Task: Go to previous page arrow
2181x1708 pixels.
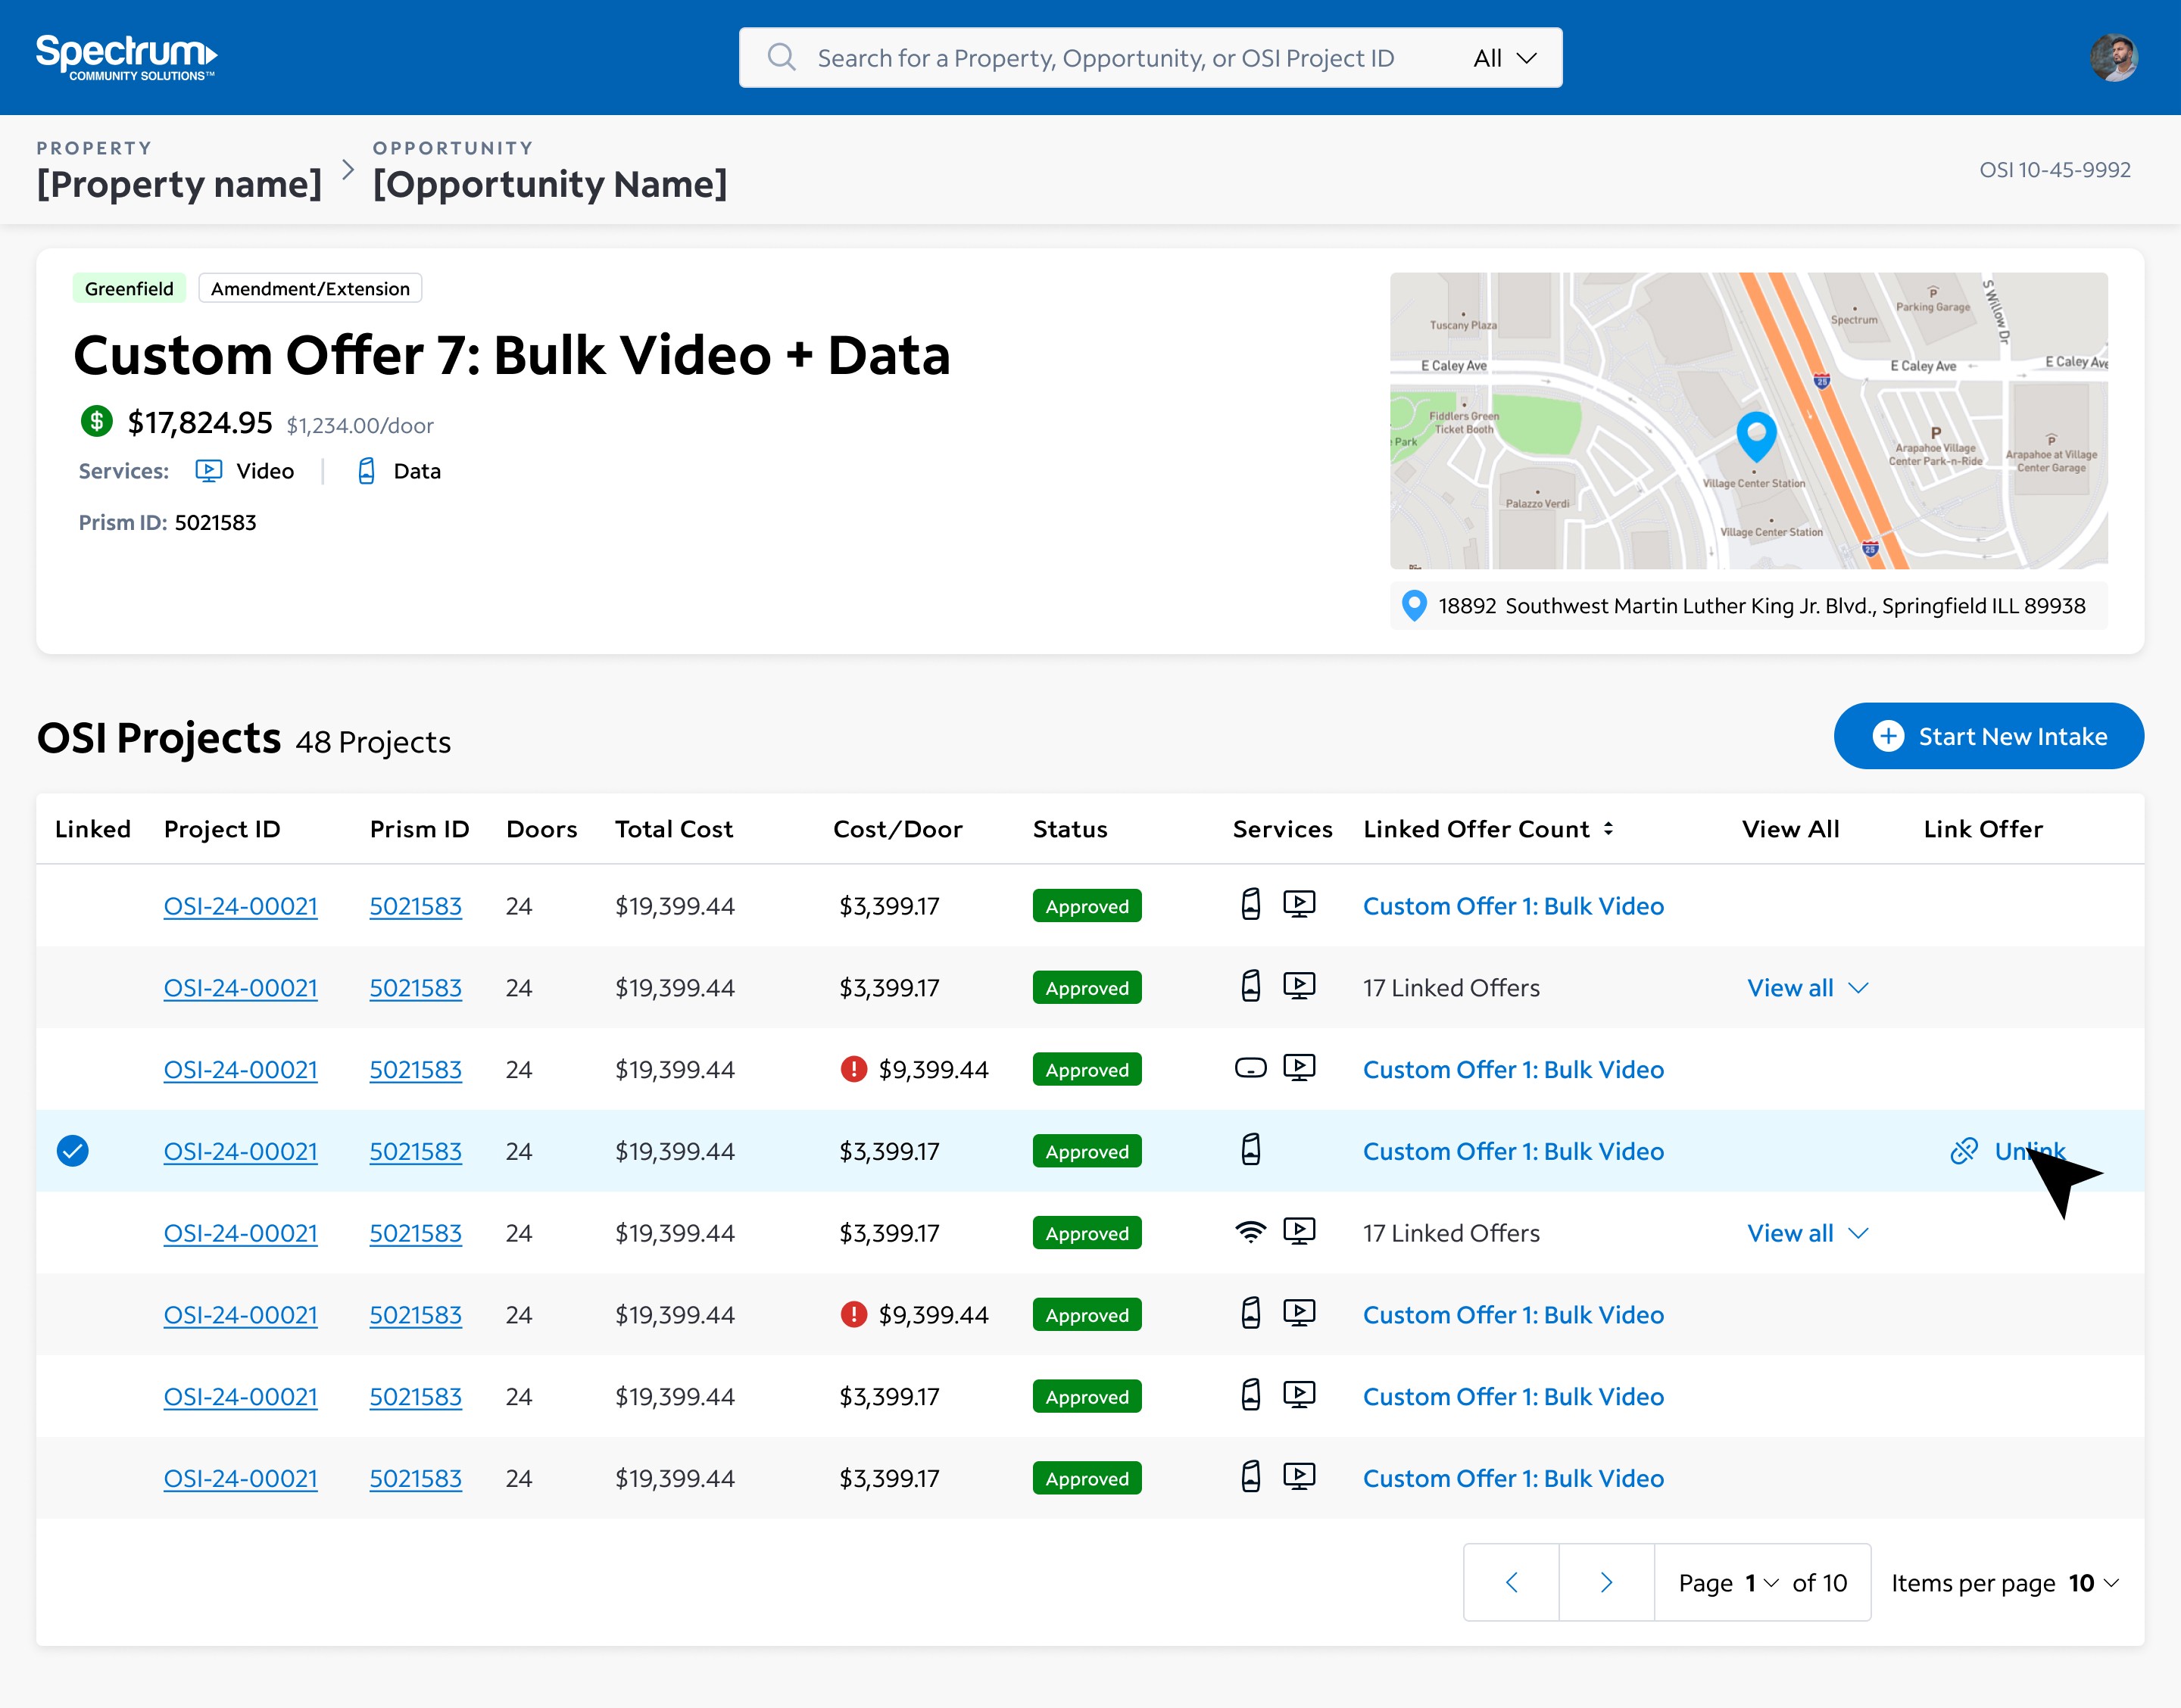Action: tap(1511, 1582)
